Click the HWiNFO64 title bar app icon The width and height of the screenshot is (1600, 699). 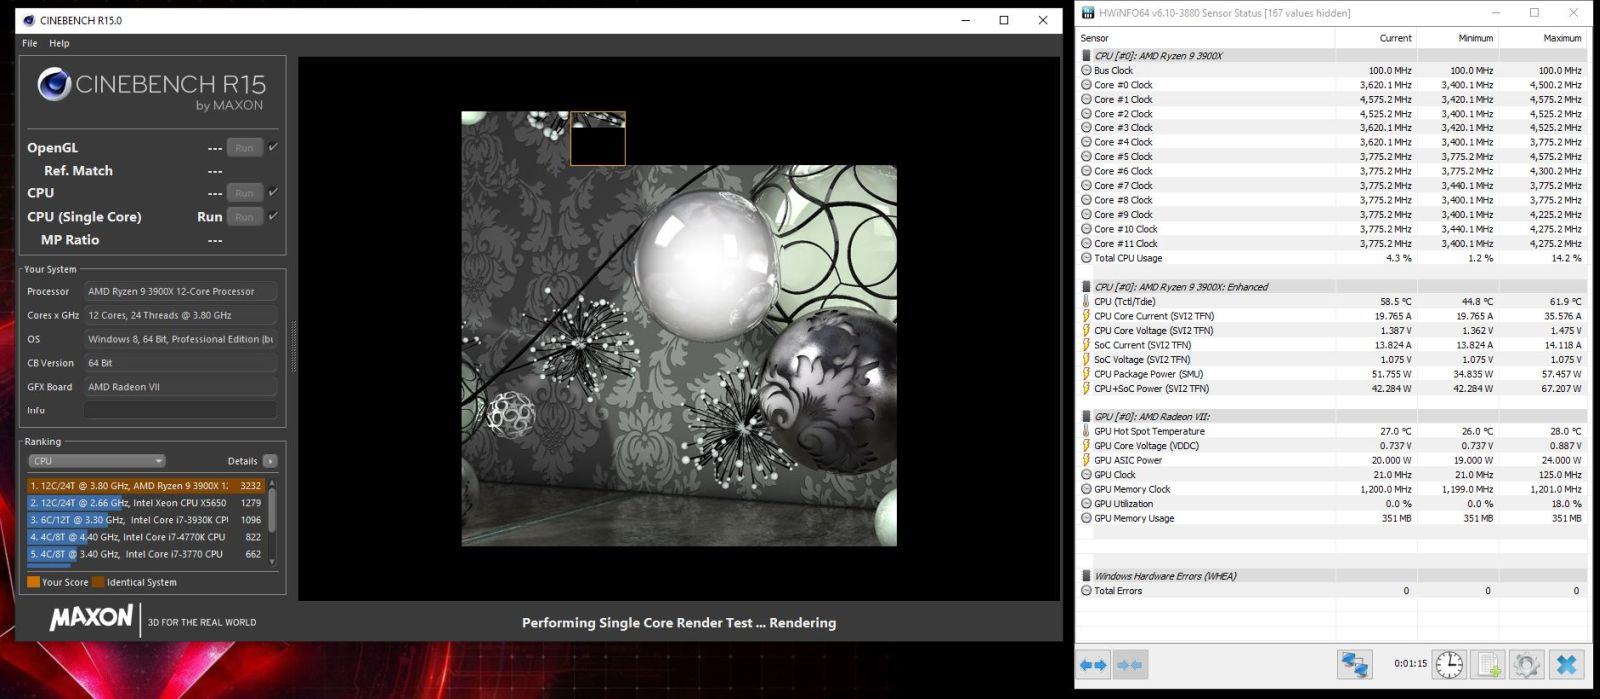[x=1088, y=13]
